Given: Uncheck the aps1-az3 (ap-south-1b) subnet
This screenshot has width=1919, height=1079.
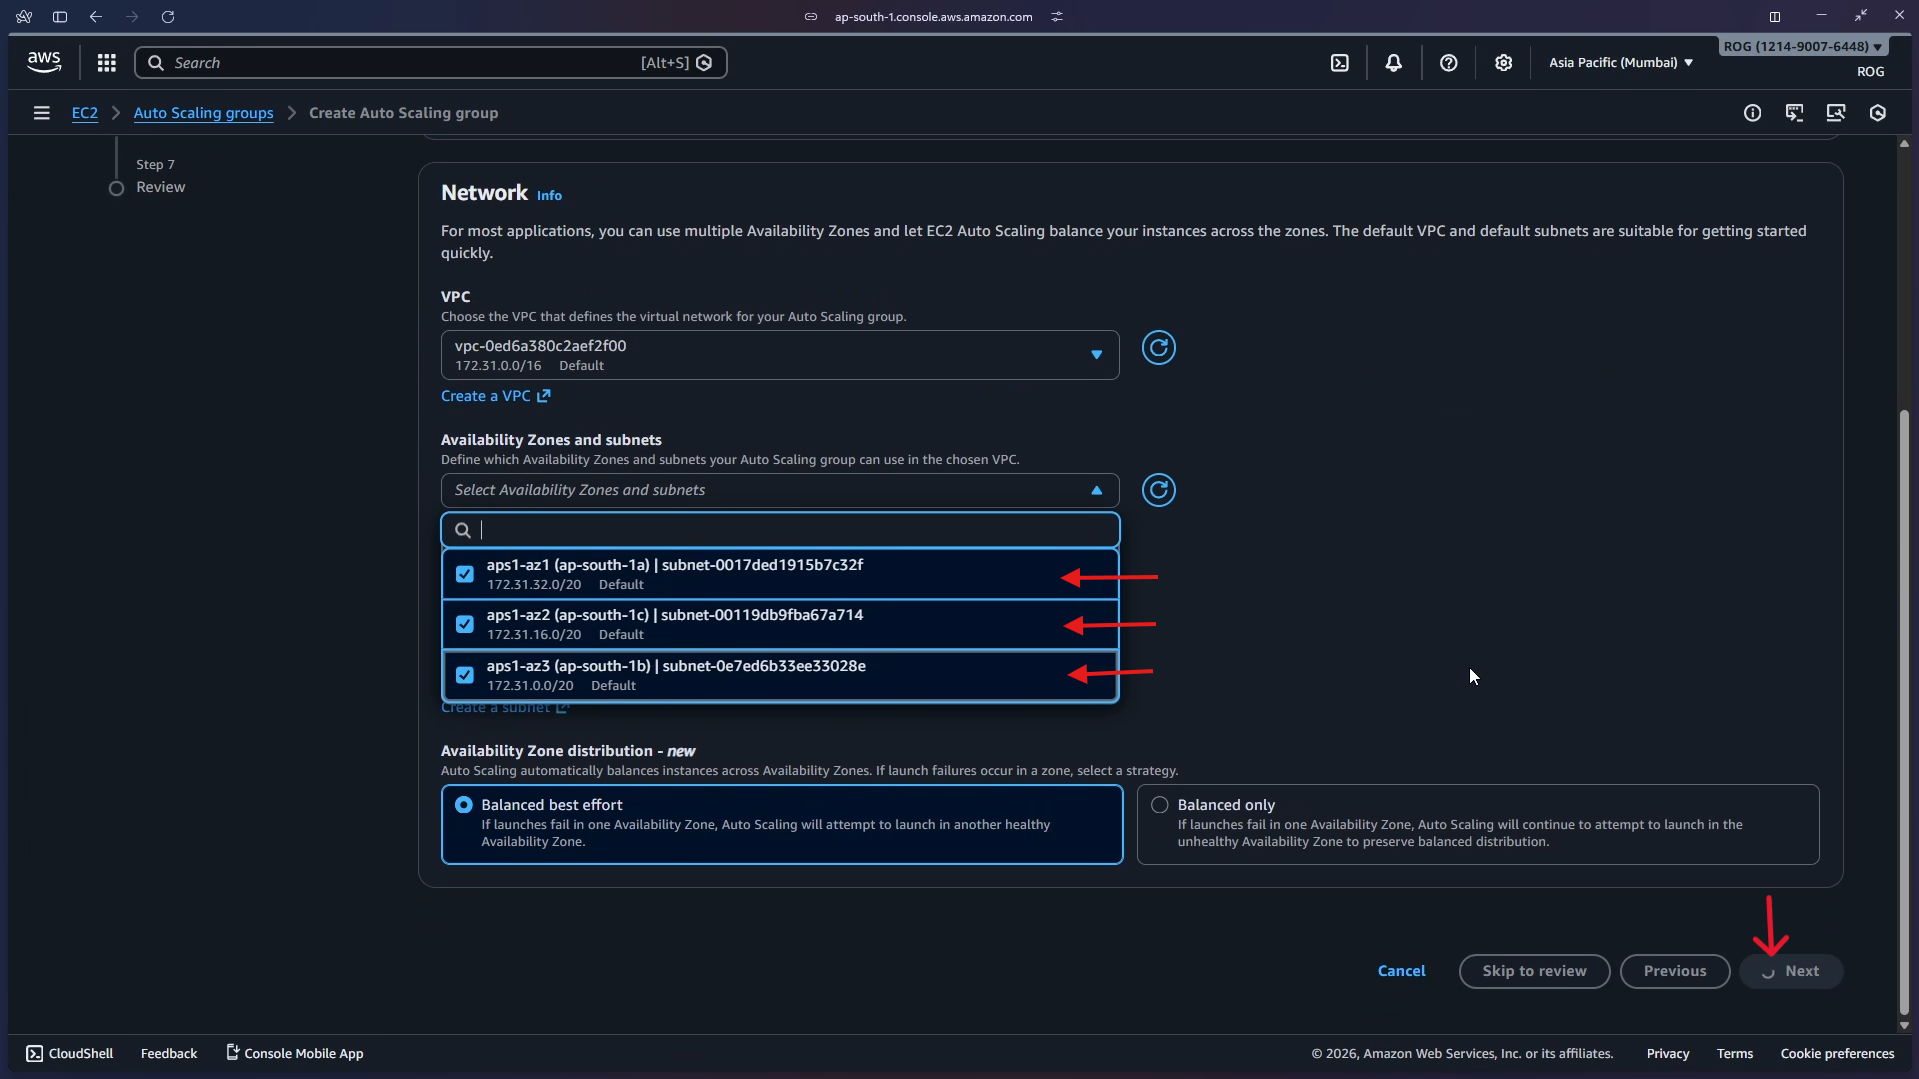Looking at the screenshot, I should (465, 675).
